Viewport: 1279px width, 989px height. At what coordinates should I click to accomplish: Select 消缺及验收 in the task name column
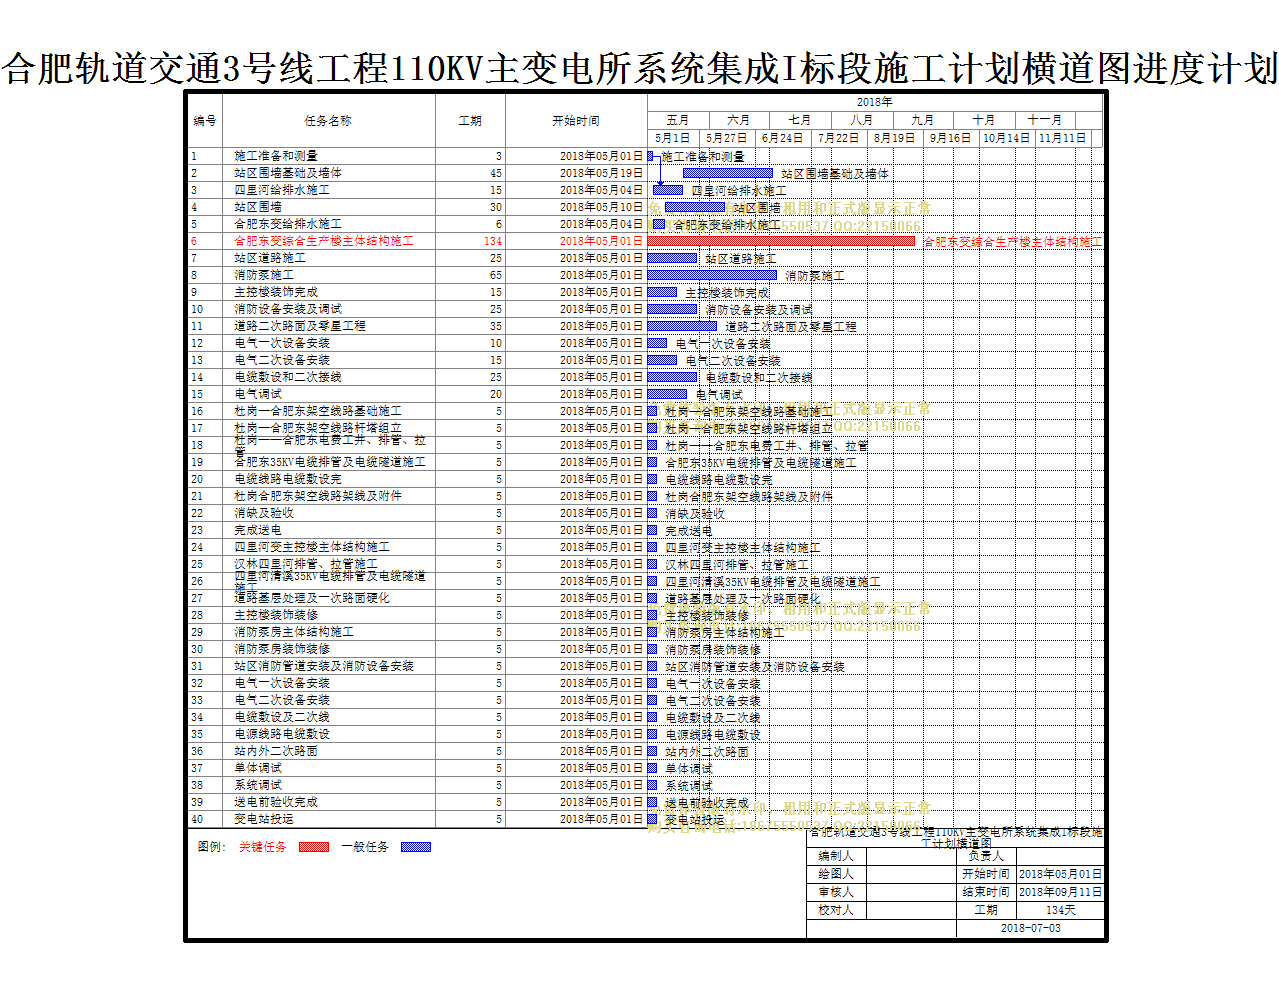pyautogui.click(x=264, y=513)
